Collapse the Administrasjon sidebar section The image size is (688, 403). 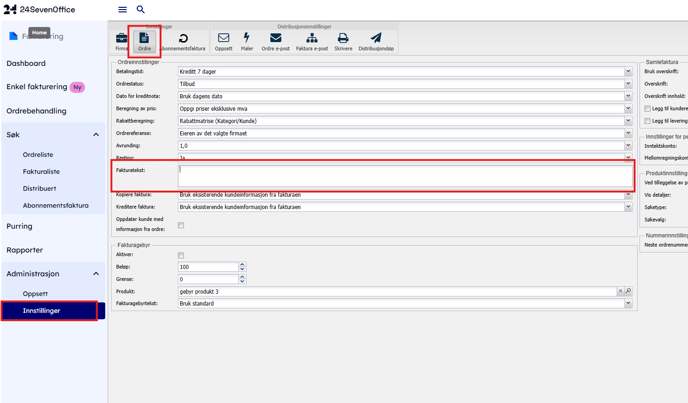(x=96, y=274)
